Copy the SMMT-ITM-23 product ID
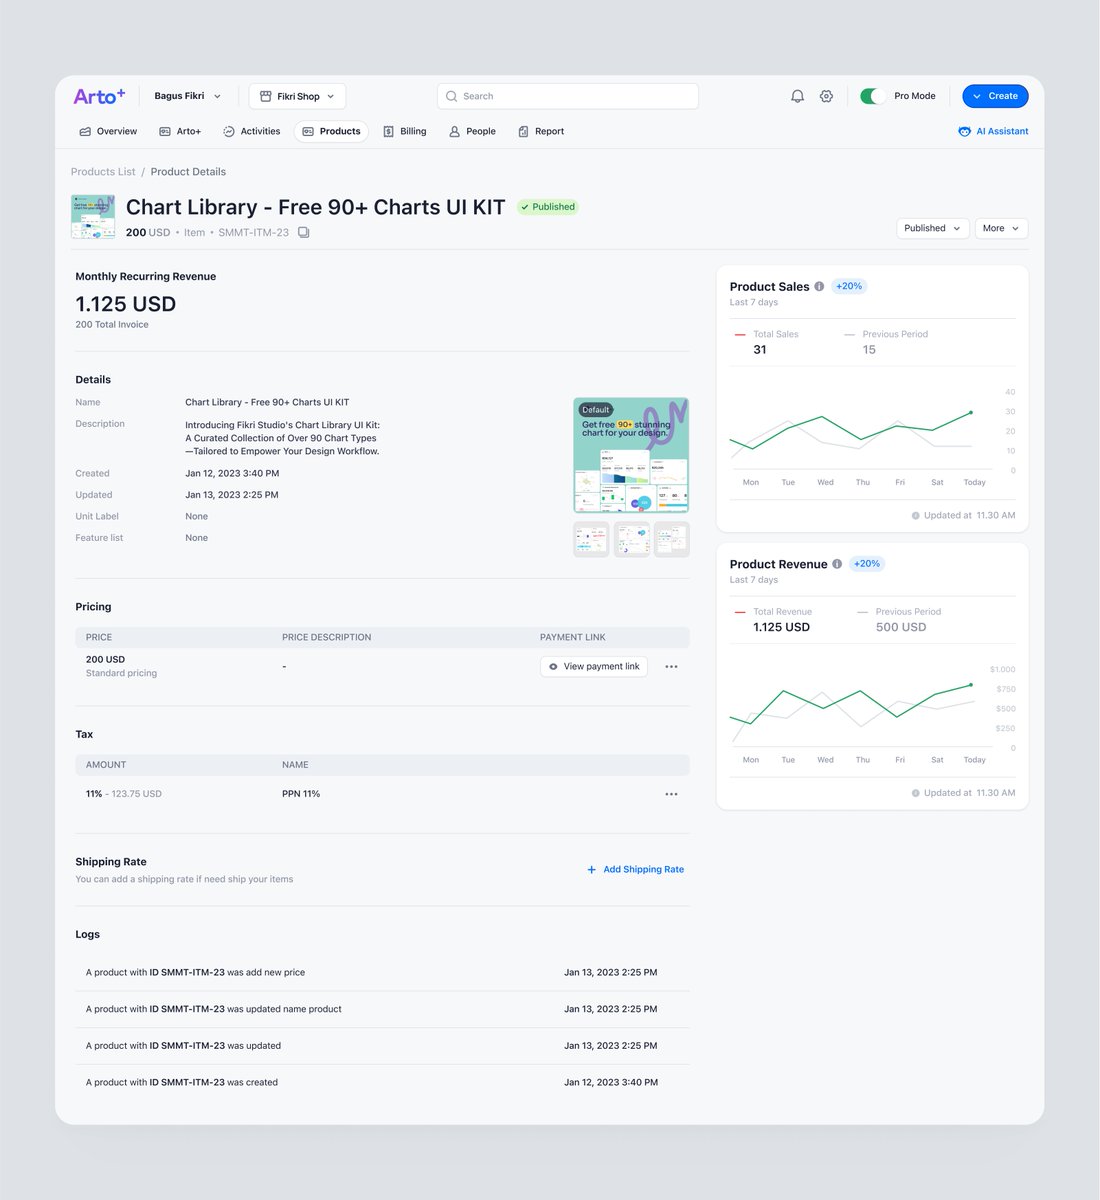 click(x=303, y=232)
